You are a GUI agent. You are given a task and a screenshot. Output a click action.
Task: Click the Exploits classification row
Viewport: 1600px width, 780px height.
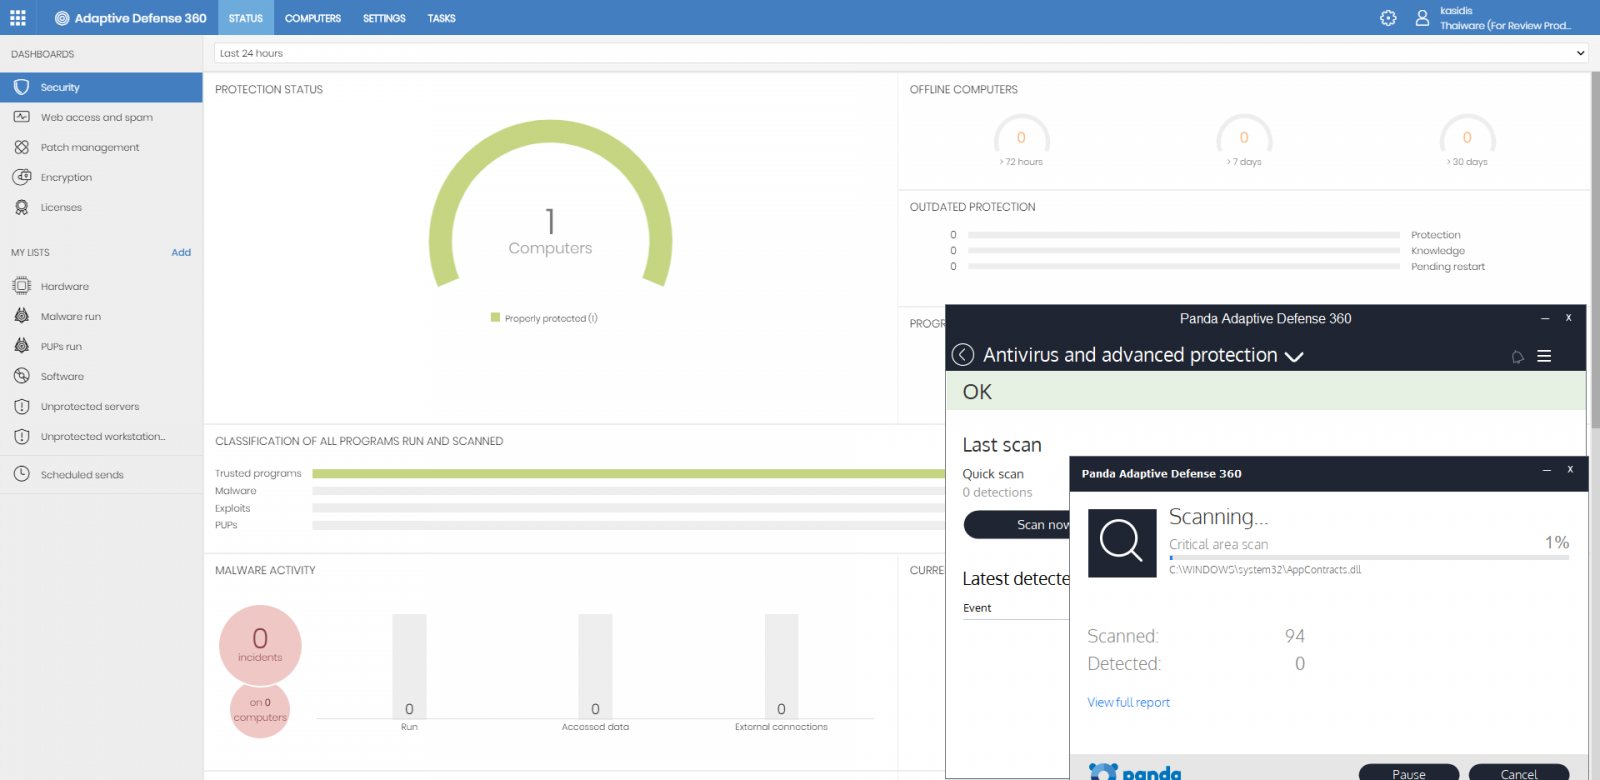[580, 508]
